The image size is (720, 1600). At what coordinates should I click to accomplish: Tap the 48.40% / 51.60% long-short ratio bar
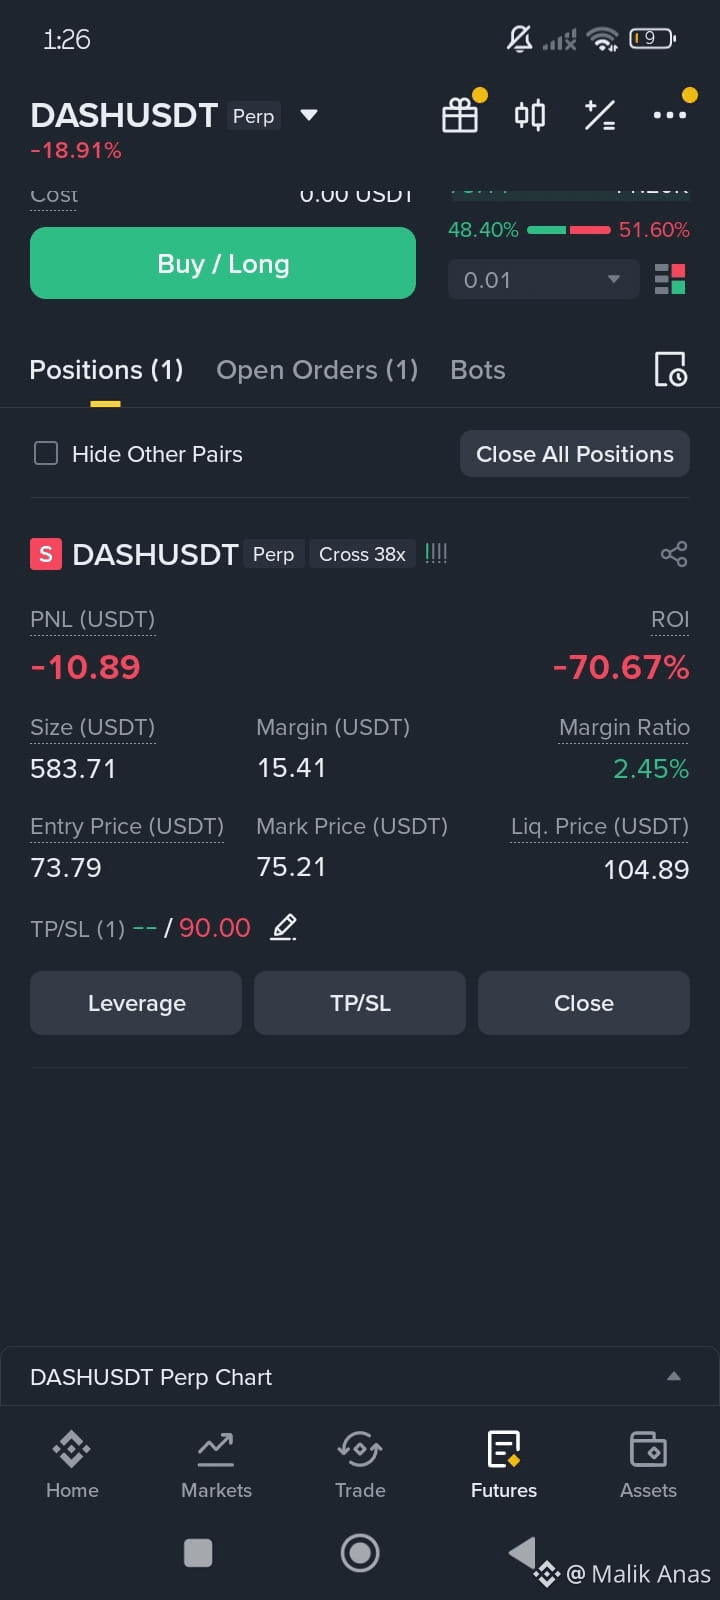coord(569,230)
